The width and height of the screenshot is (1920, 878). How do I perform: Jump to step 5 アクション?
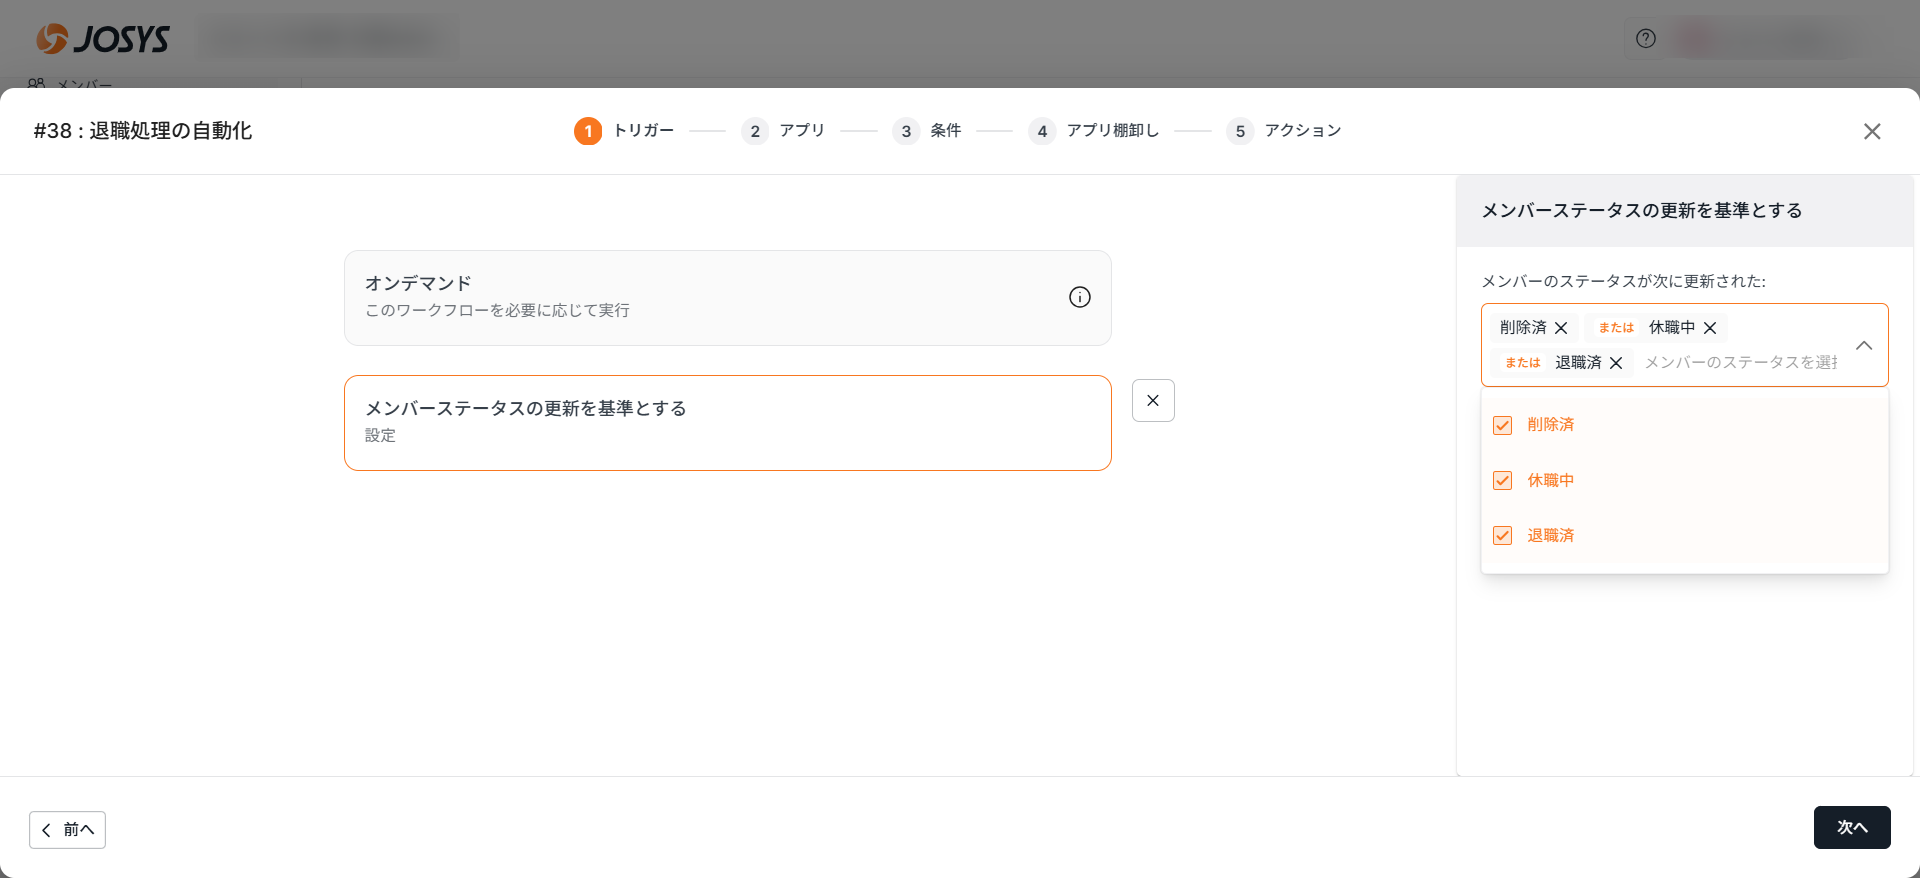click(x=1284, y=131)
